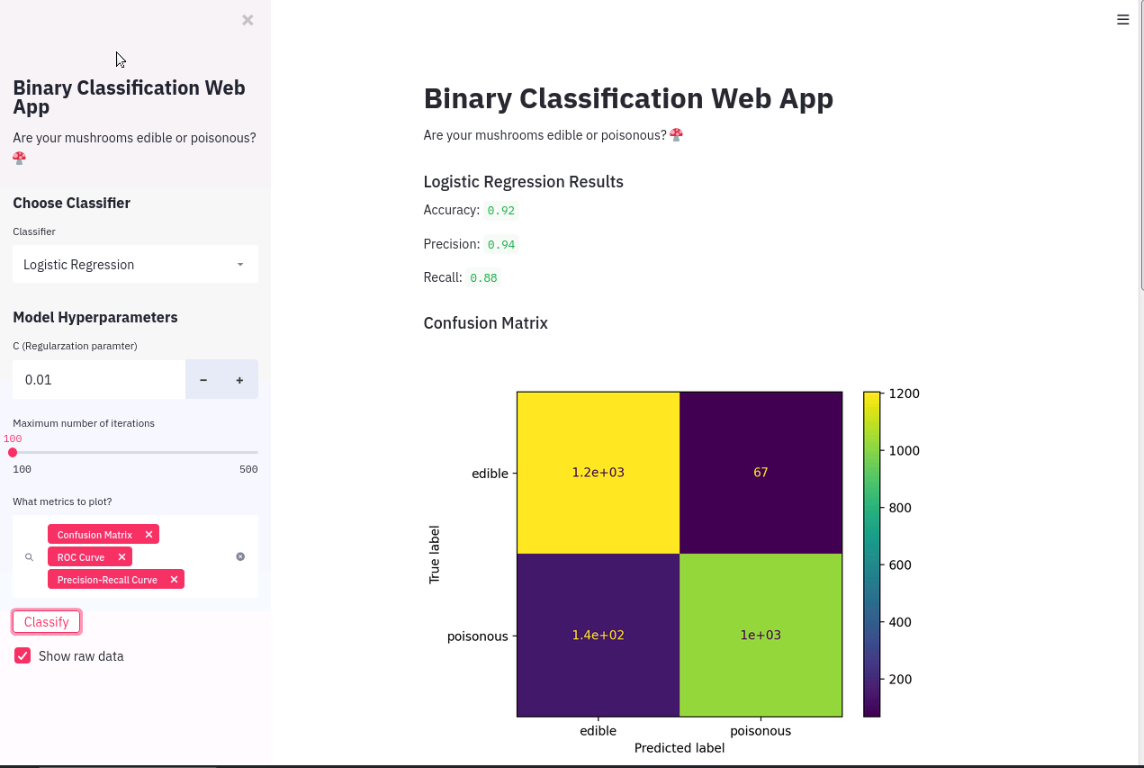Expand the Classifier list using the arrow
Viewport: 1144px width, 768px height.
tap(240, 265)
